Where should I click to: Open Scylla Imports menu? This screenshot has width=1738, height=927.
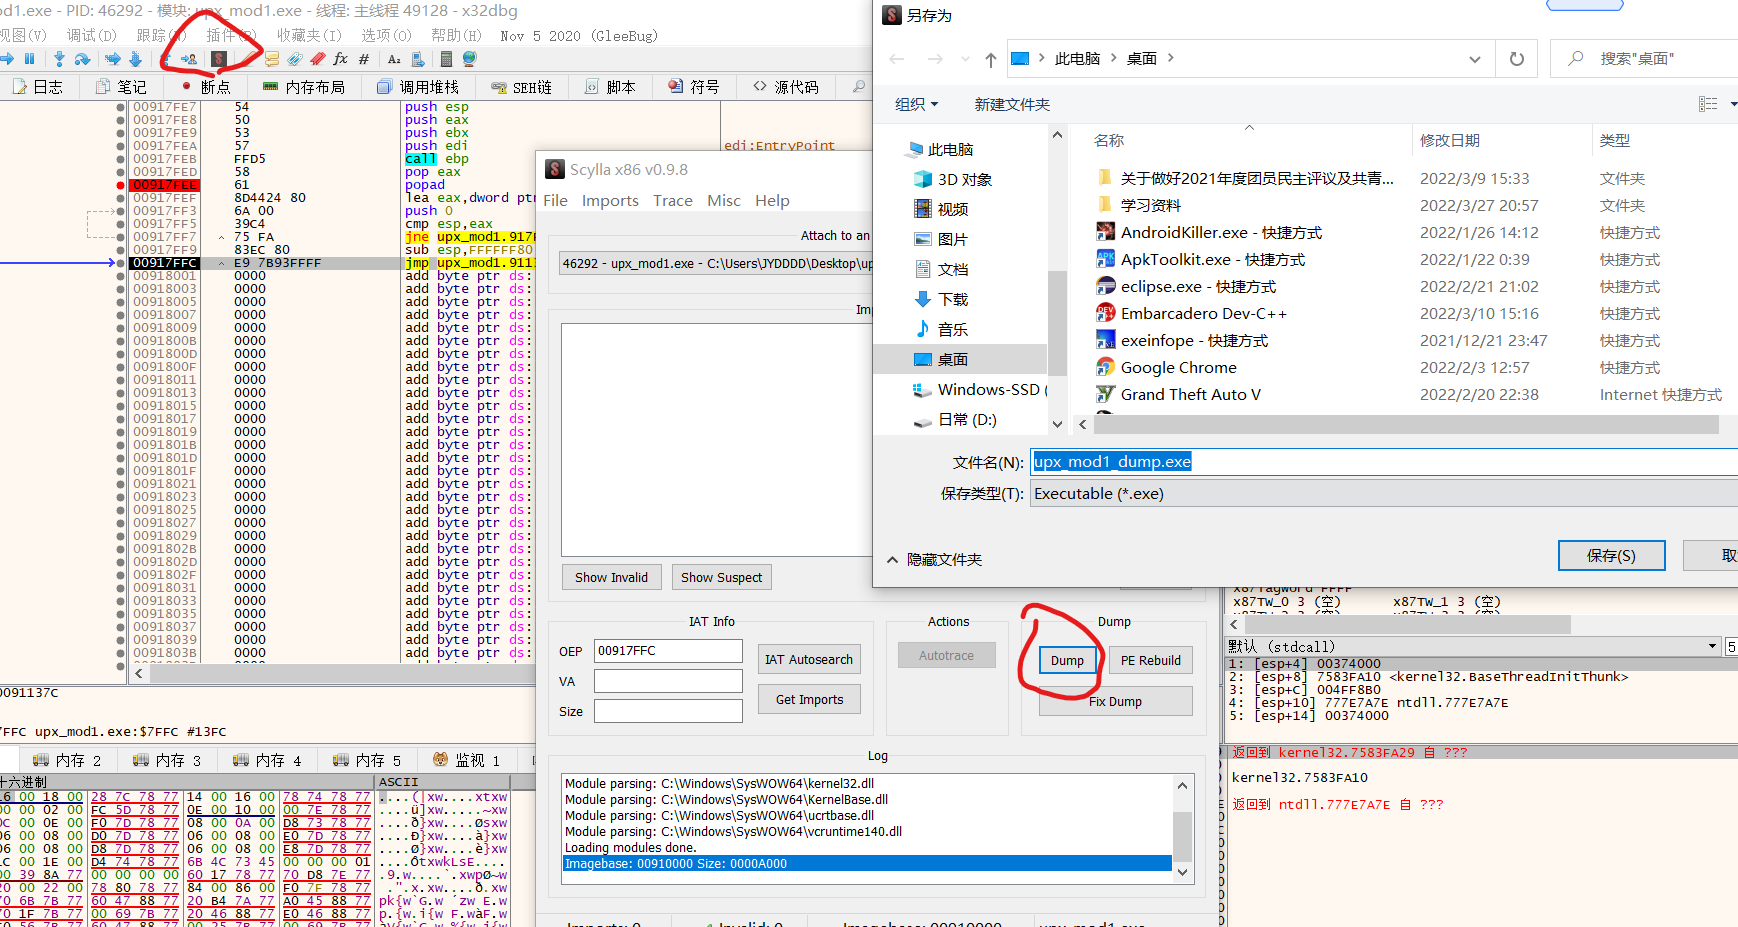610,201
